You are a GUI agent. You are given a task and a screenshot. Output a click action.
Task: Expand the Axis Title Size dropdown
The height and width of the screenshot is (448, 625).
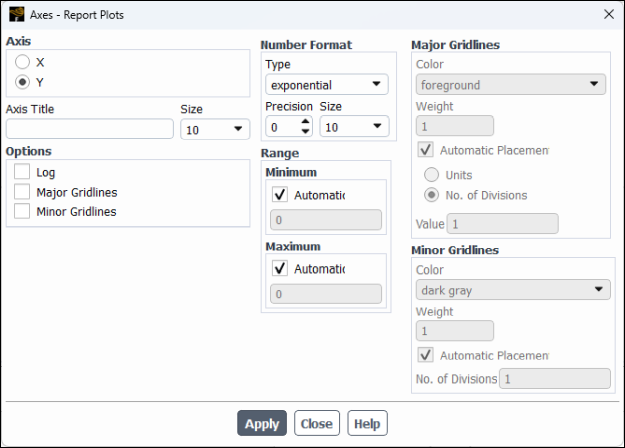pyautogui.click(x=215, y=129)
